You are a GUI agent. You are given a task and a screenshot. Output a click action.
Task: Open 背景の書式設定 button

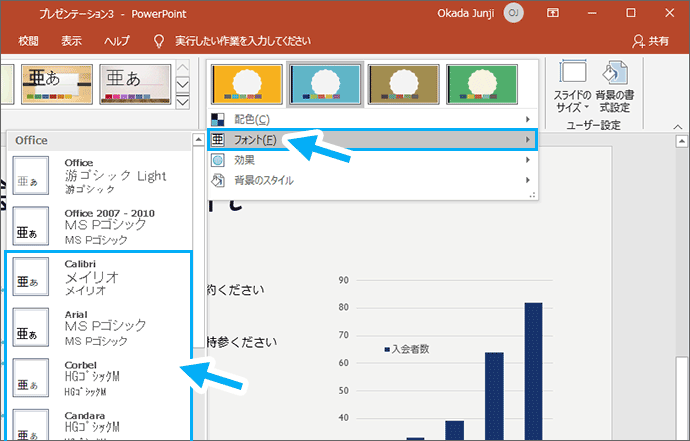point(615,86)
